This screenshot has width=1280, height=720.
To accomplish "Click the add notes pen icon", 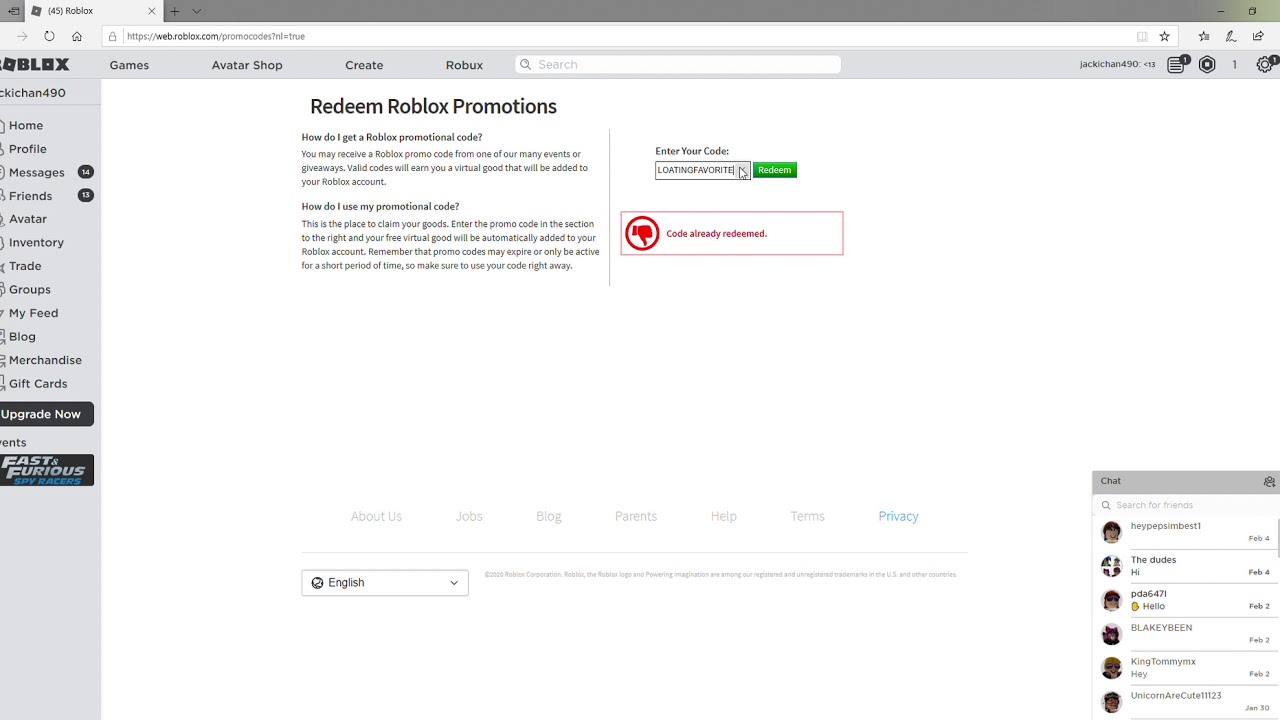I will tap(1231, 36).
